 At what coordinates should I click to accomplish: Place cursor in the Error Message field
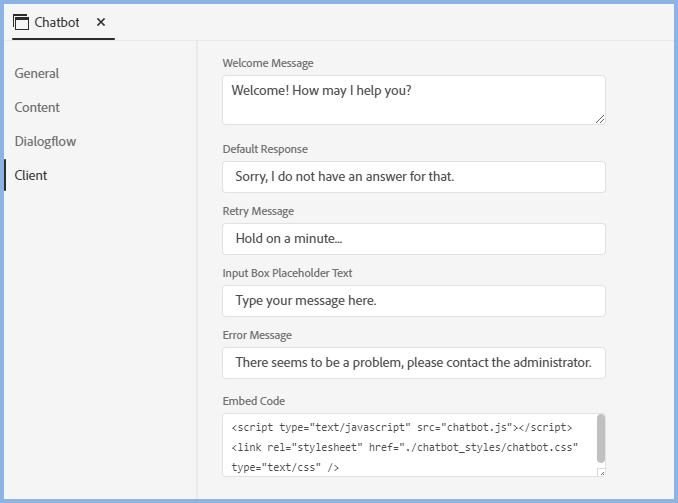point(413,363)
